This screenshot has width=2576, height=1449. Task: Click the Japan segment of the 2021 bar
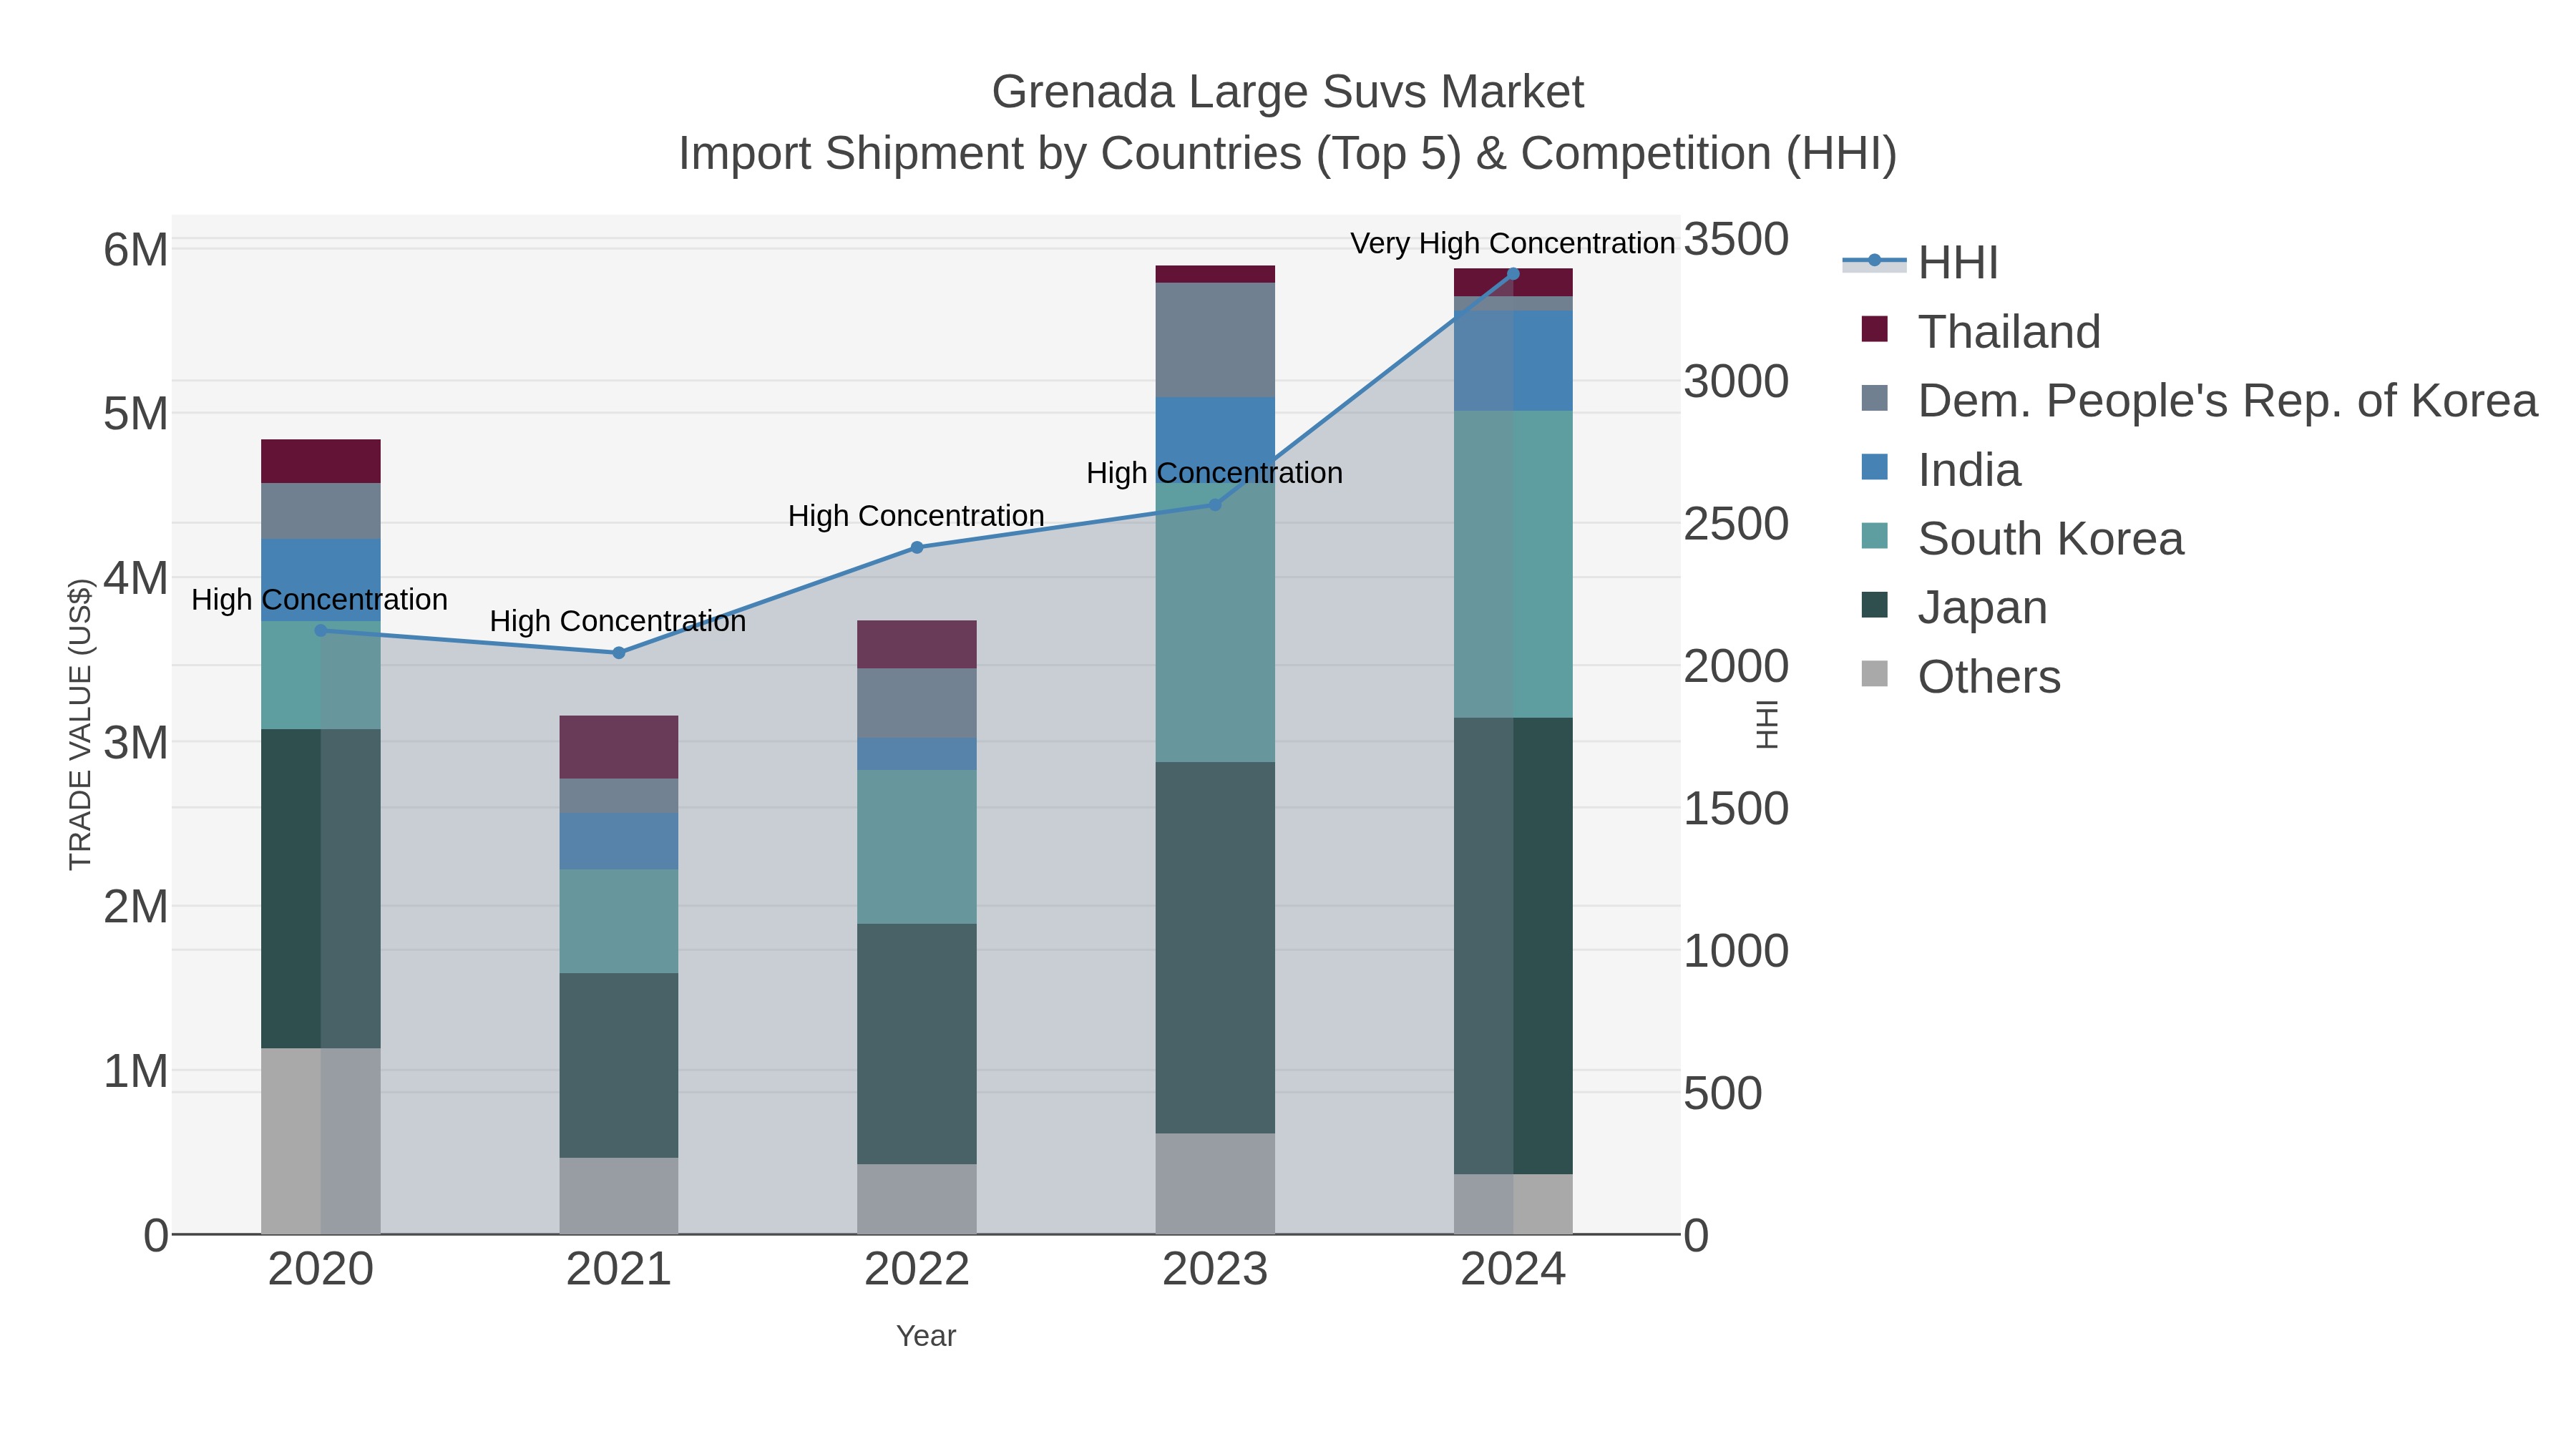(619, 1066)
